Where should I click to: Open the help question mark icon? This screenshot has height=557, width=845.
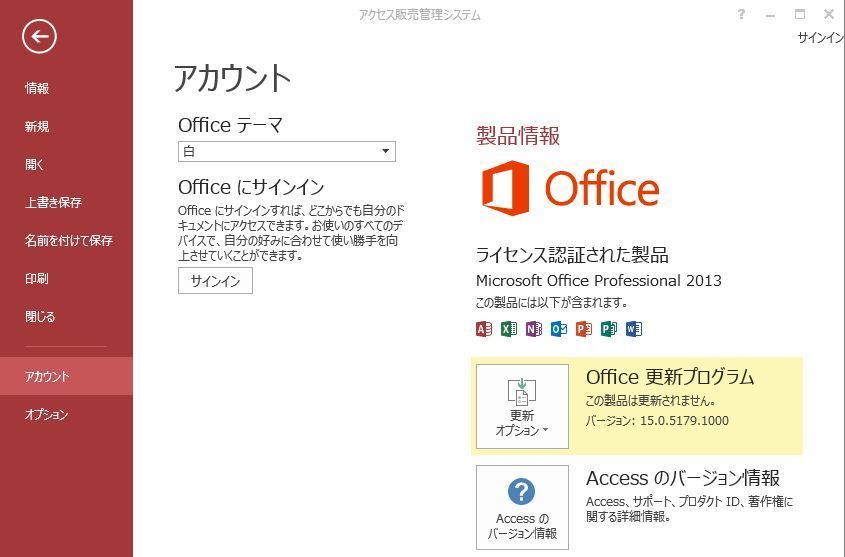tap(742, 15)
